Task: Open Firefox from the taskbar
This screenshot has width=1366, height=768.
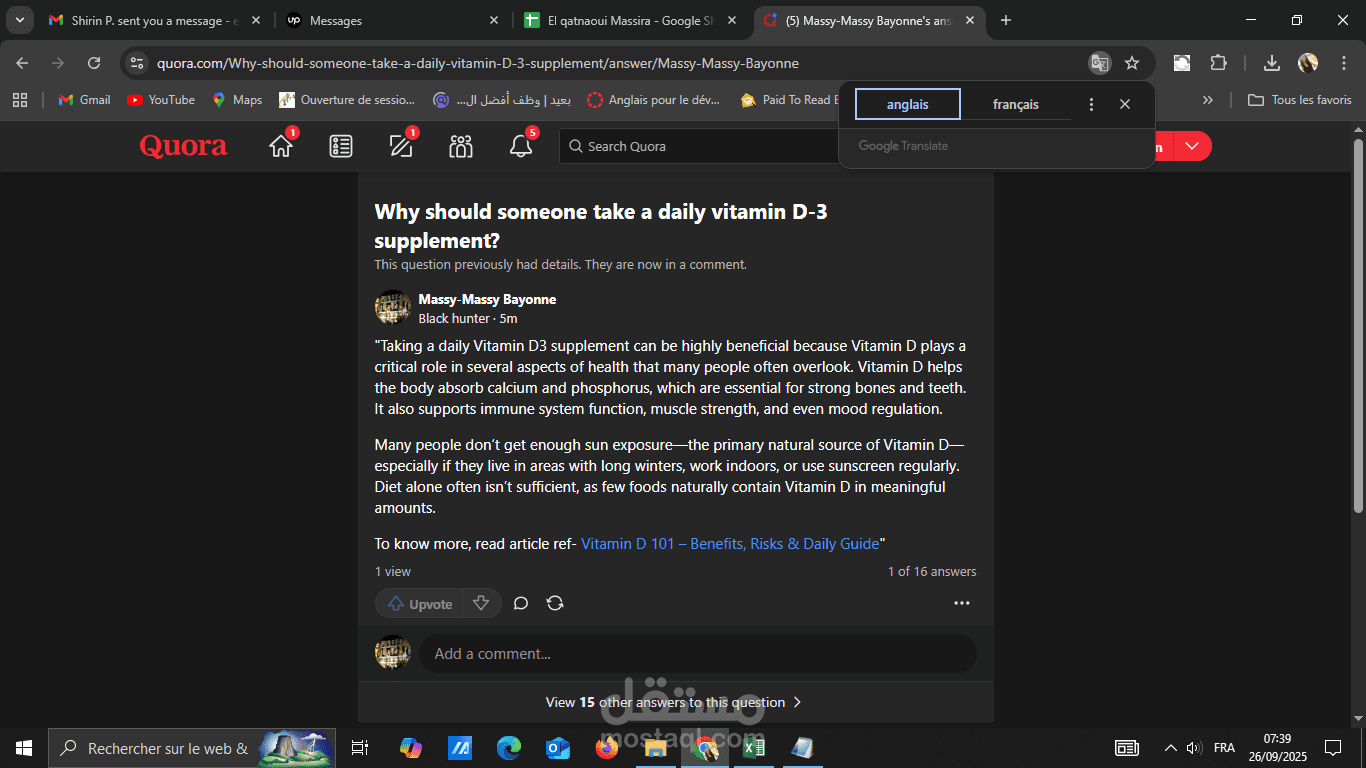Action: coord(607,748)
